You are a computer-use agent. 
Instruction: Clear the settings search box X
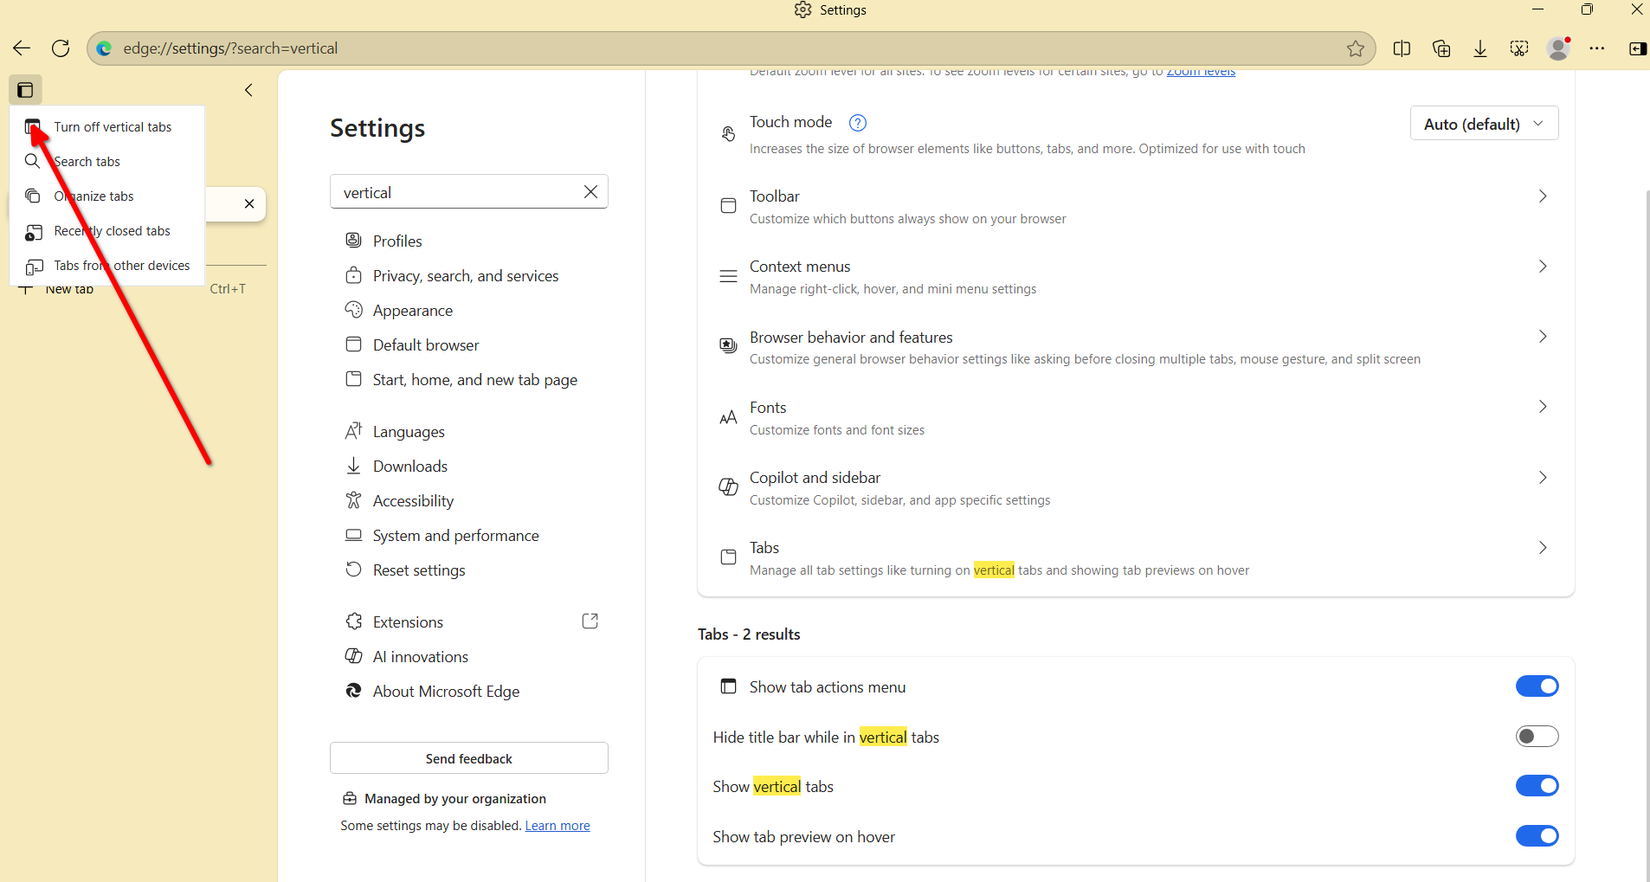(590, 192)
